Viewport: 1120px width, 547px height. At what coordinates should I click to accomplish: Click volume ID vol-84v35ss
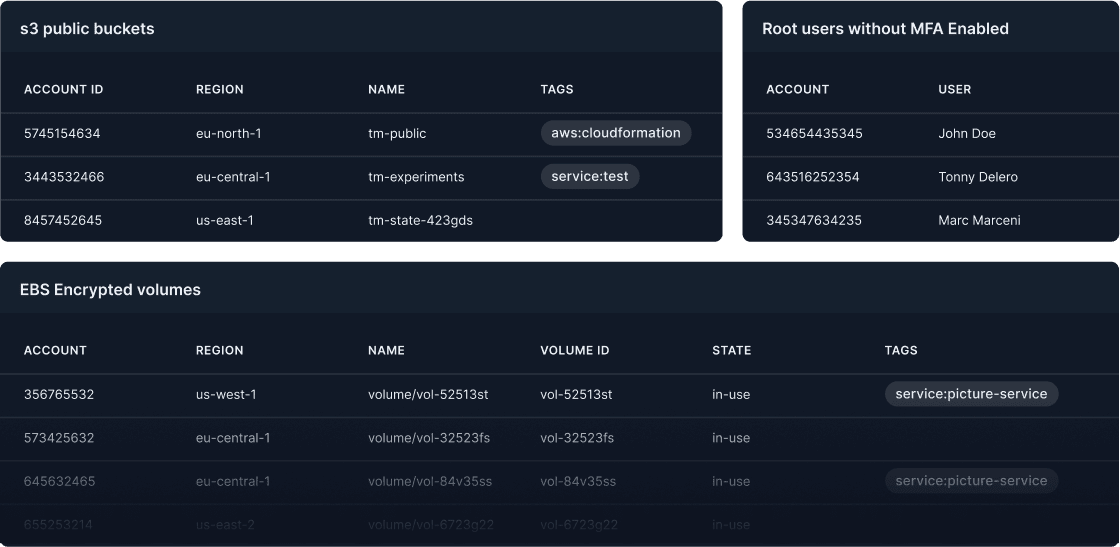point(578,482)
